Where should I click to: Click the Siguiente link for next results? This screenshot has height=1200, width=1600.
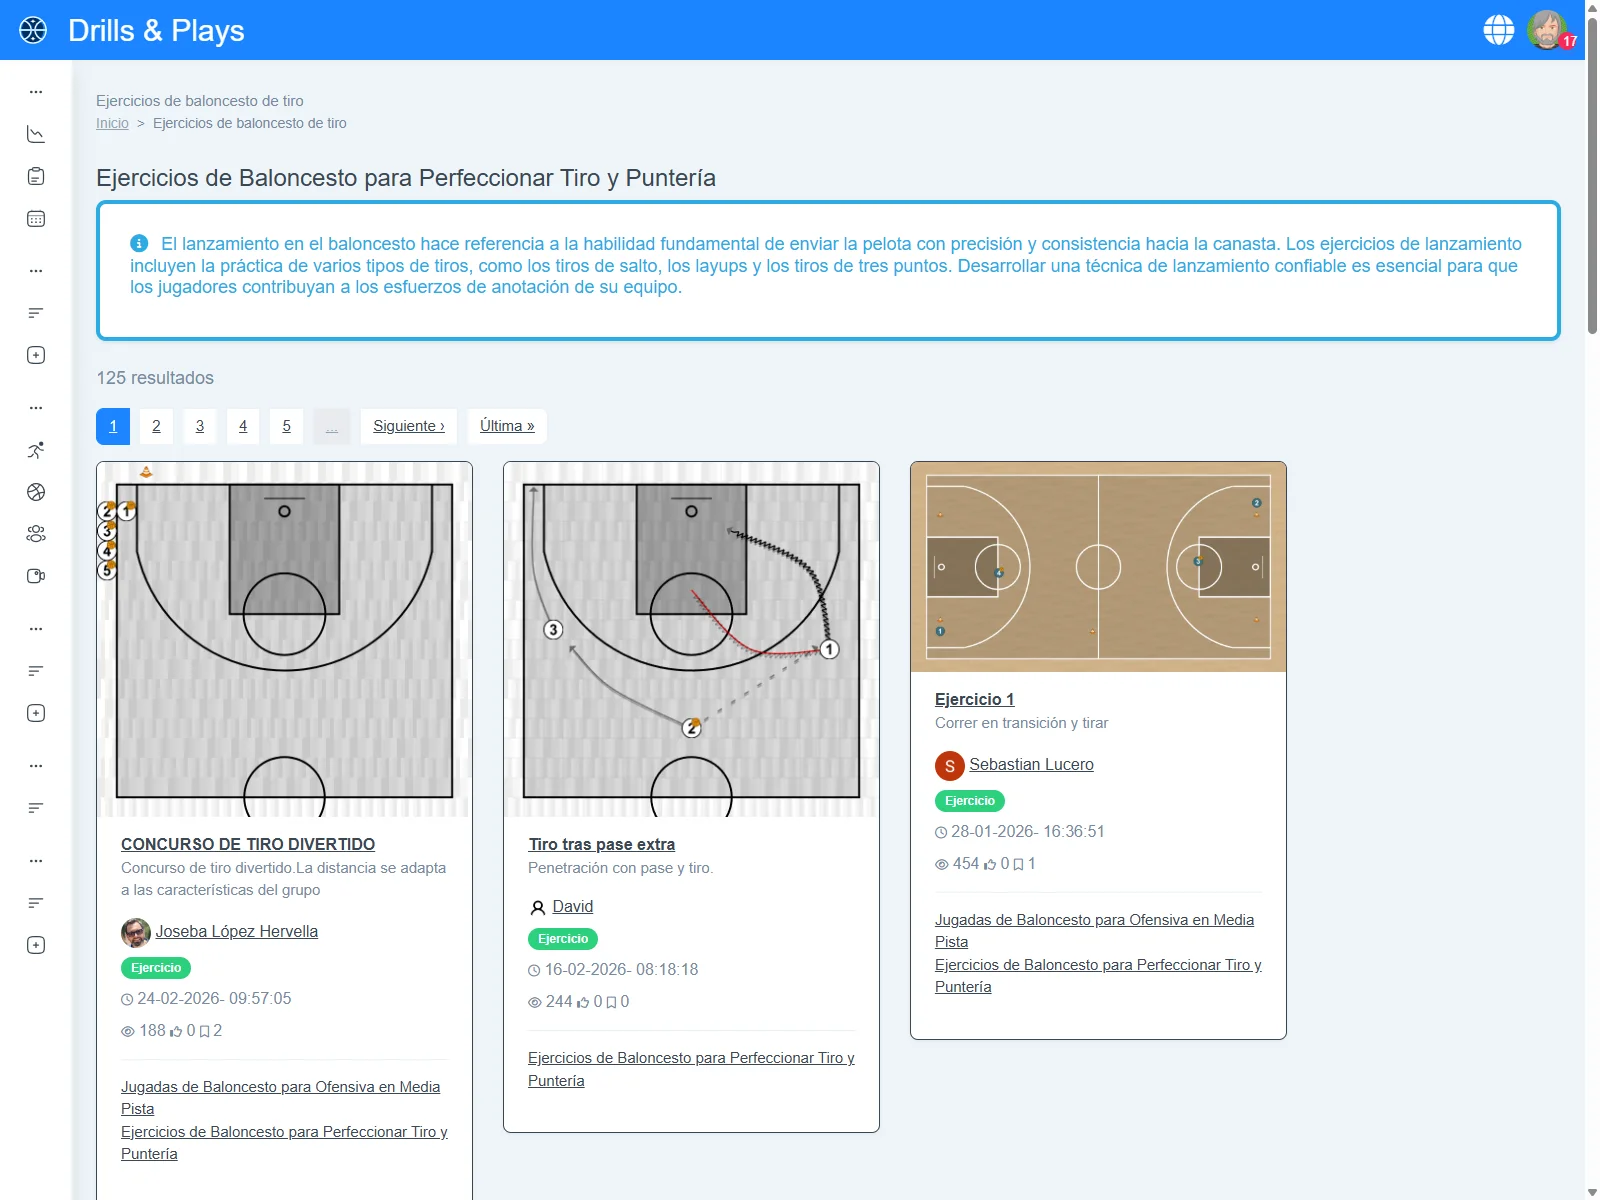(408, 426)
